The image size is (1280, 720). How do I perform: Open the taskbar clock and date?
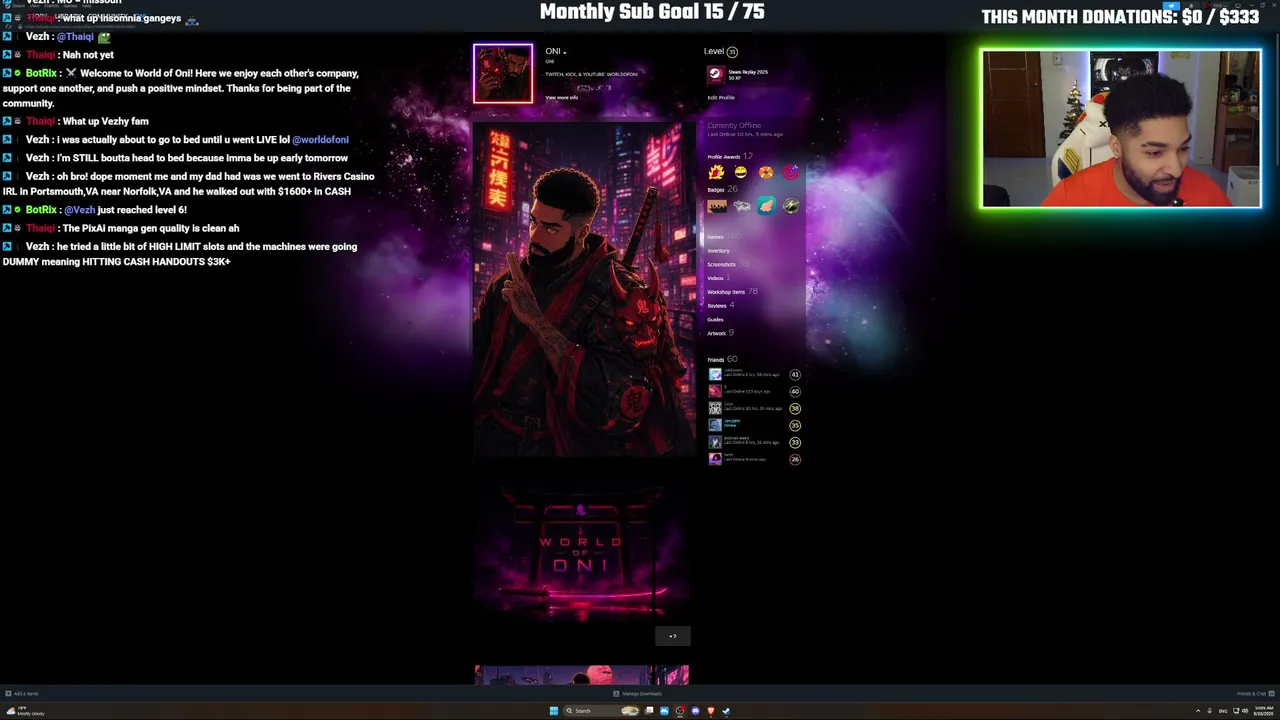[x=1263, y=711]
